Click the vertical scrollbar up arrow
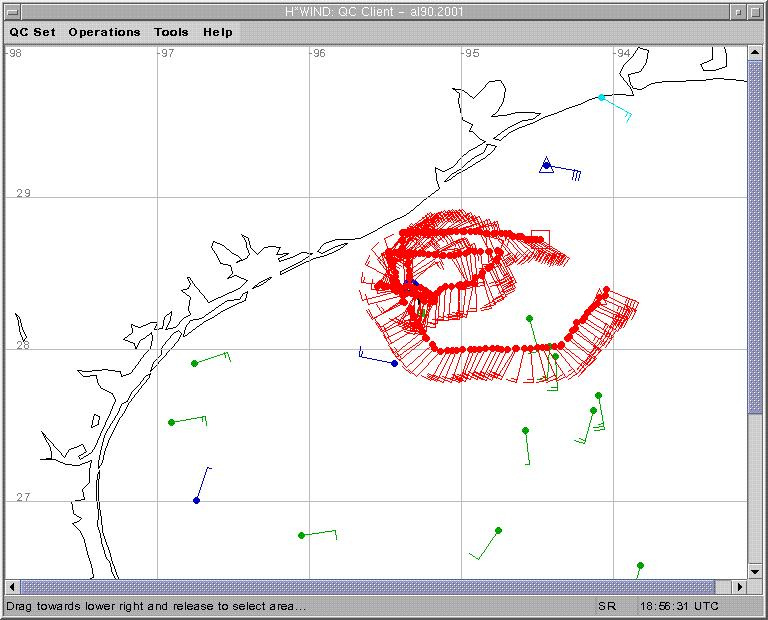The height and width of the screenshot is (620, 768). click(755, 53)
